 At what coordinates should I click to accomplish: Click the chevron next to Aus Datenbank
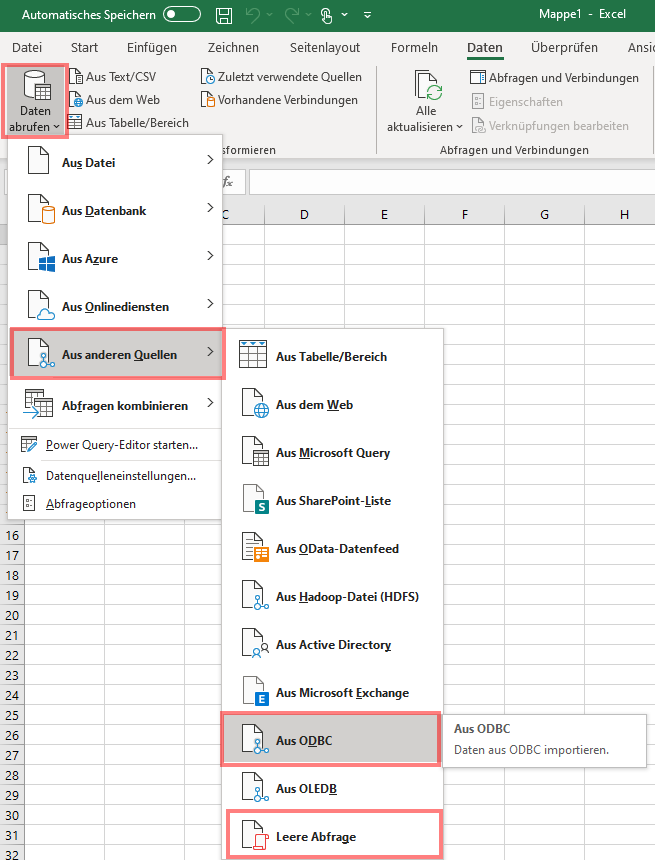point(210,207)
